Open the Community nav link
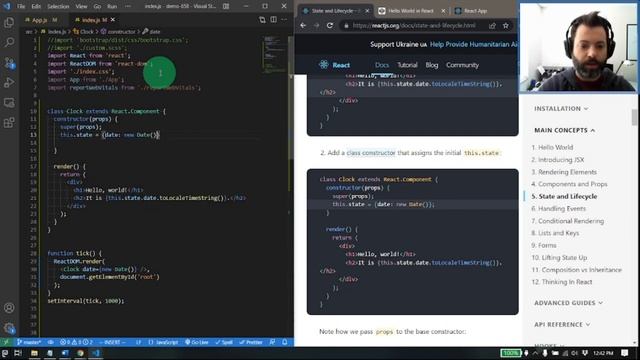This screenshot has width=640, height=360. pos(462,65)
